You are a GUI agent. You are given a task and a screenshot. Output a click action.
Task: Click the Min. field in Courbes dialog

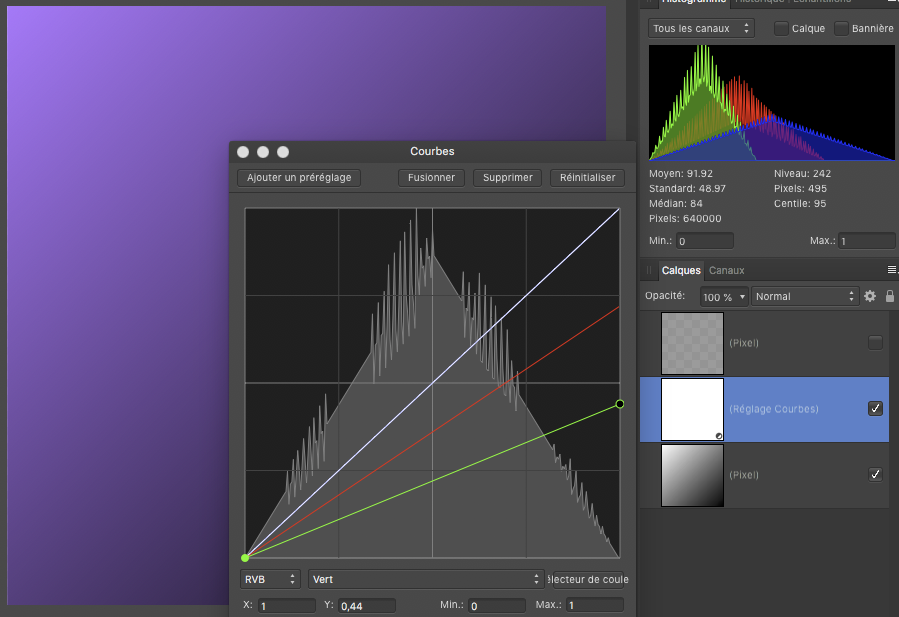click(x=497, y=606)
